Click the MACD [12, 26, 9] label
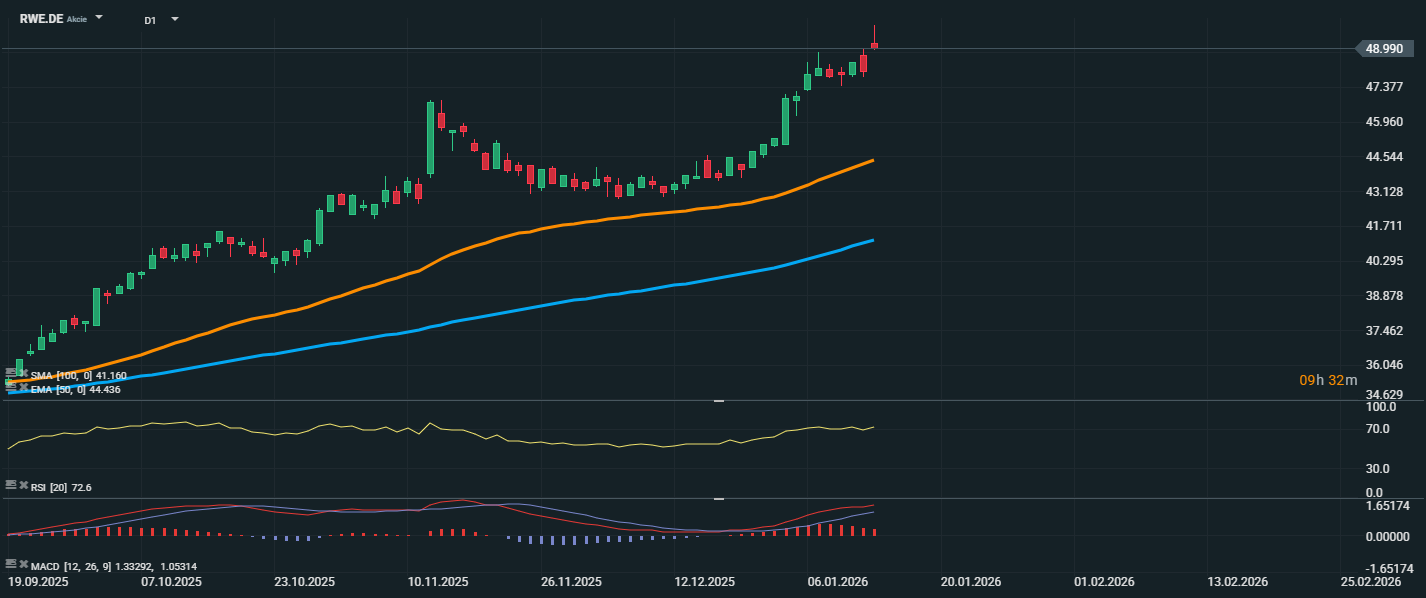Image resolution: width=1426 pixels, height=598 pixels. coord(70,567)
